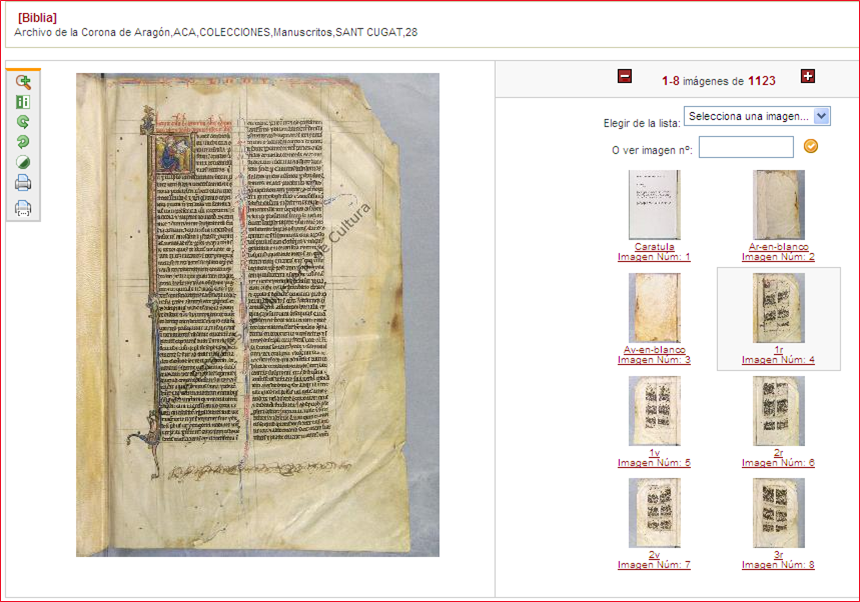Open the 1v thumbnail image
The height and width of the screenshot is (602, 860).
654,411
